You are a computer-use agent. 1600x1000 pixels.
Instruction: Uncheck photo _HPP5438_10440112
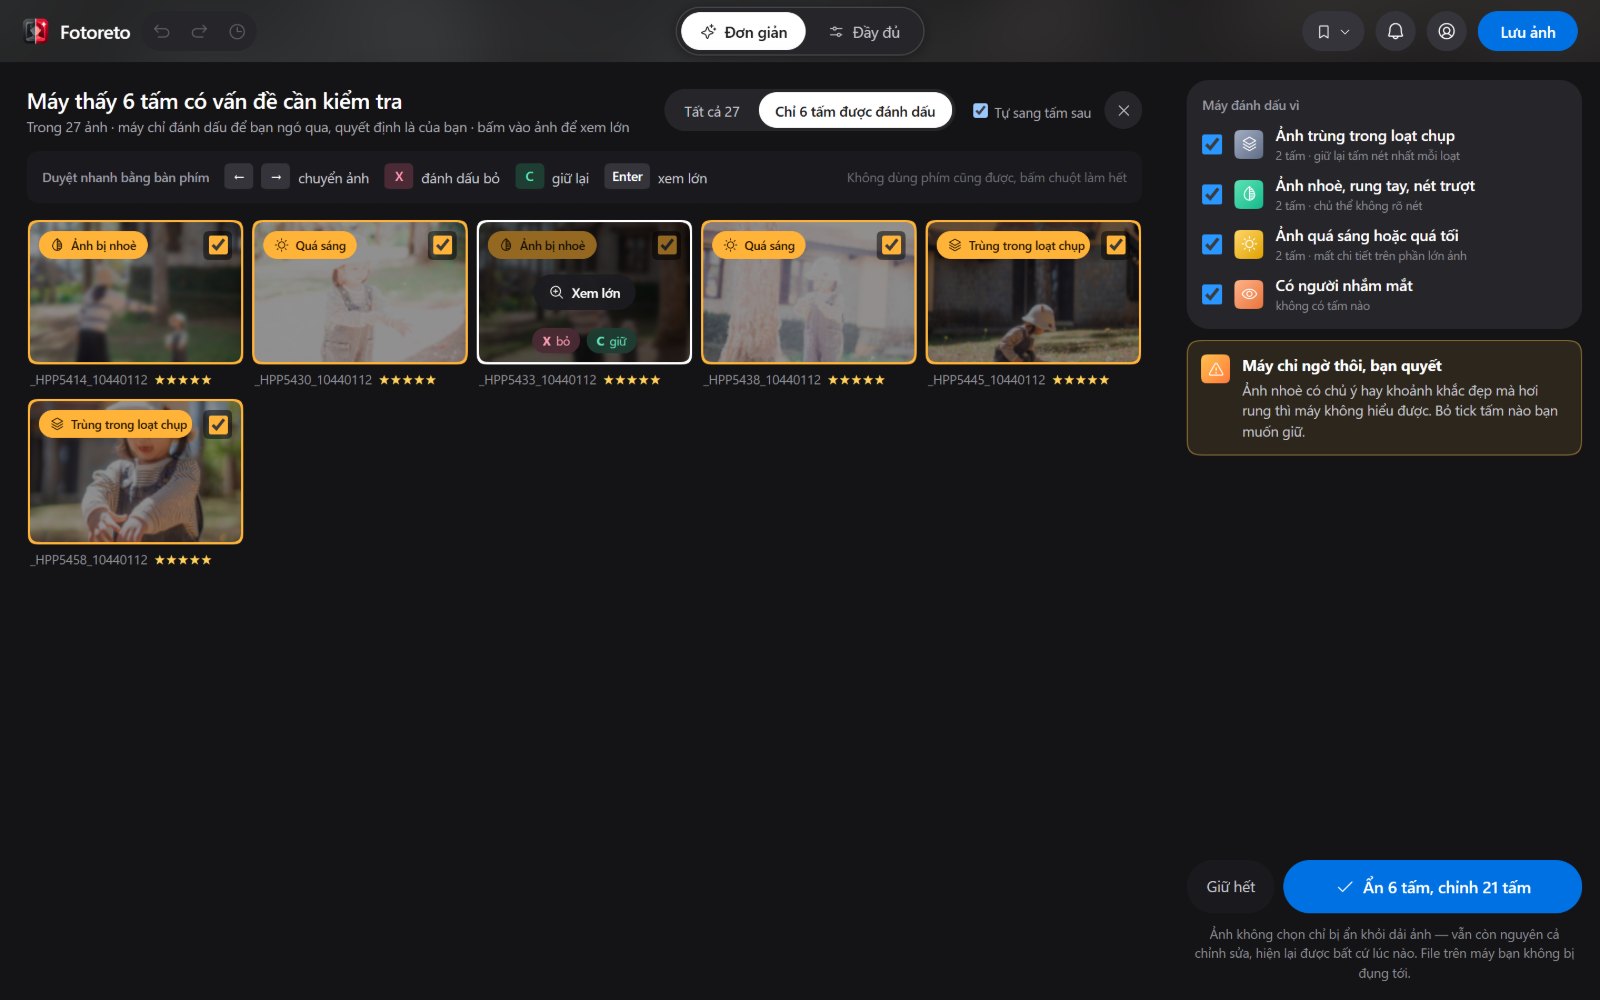891,245
